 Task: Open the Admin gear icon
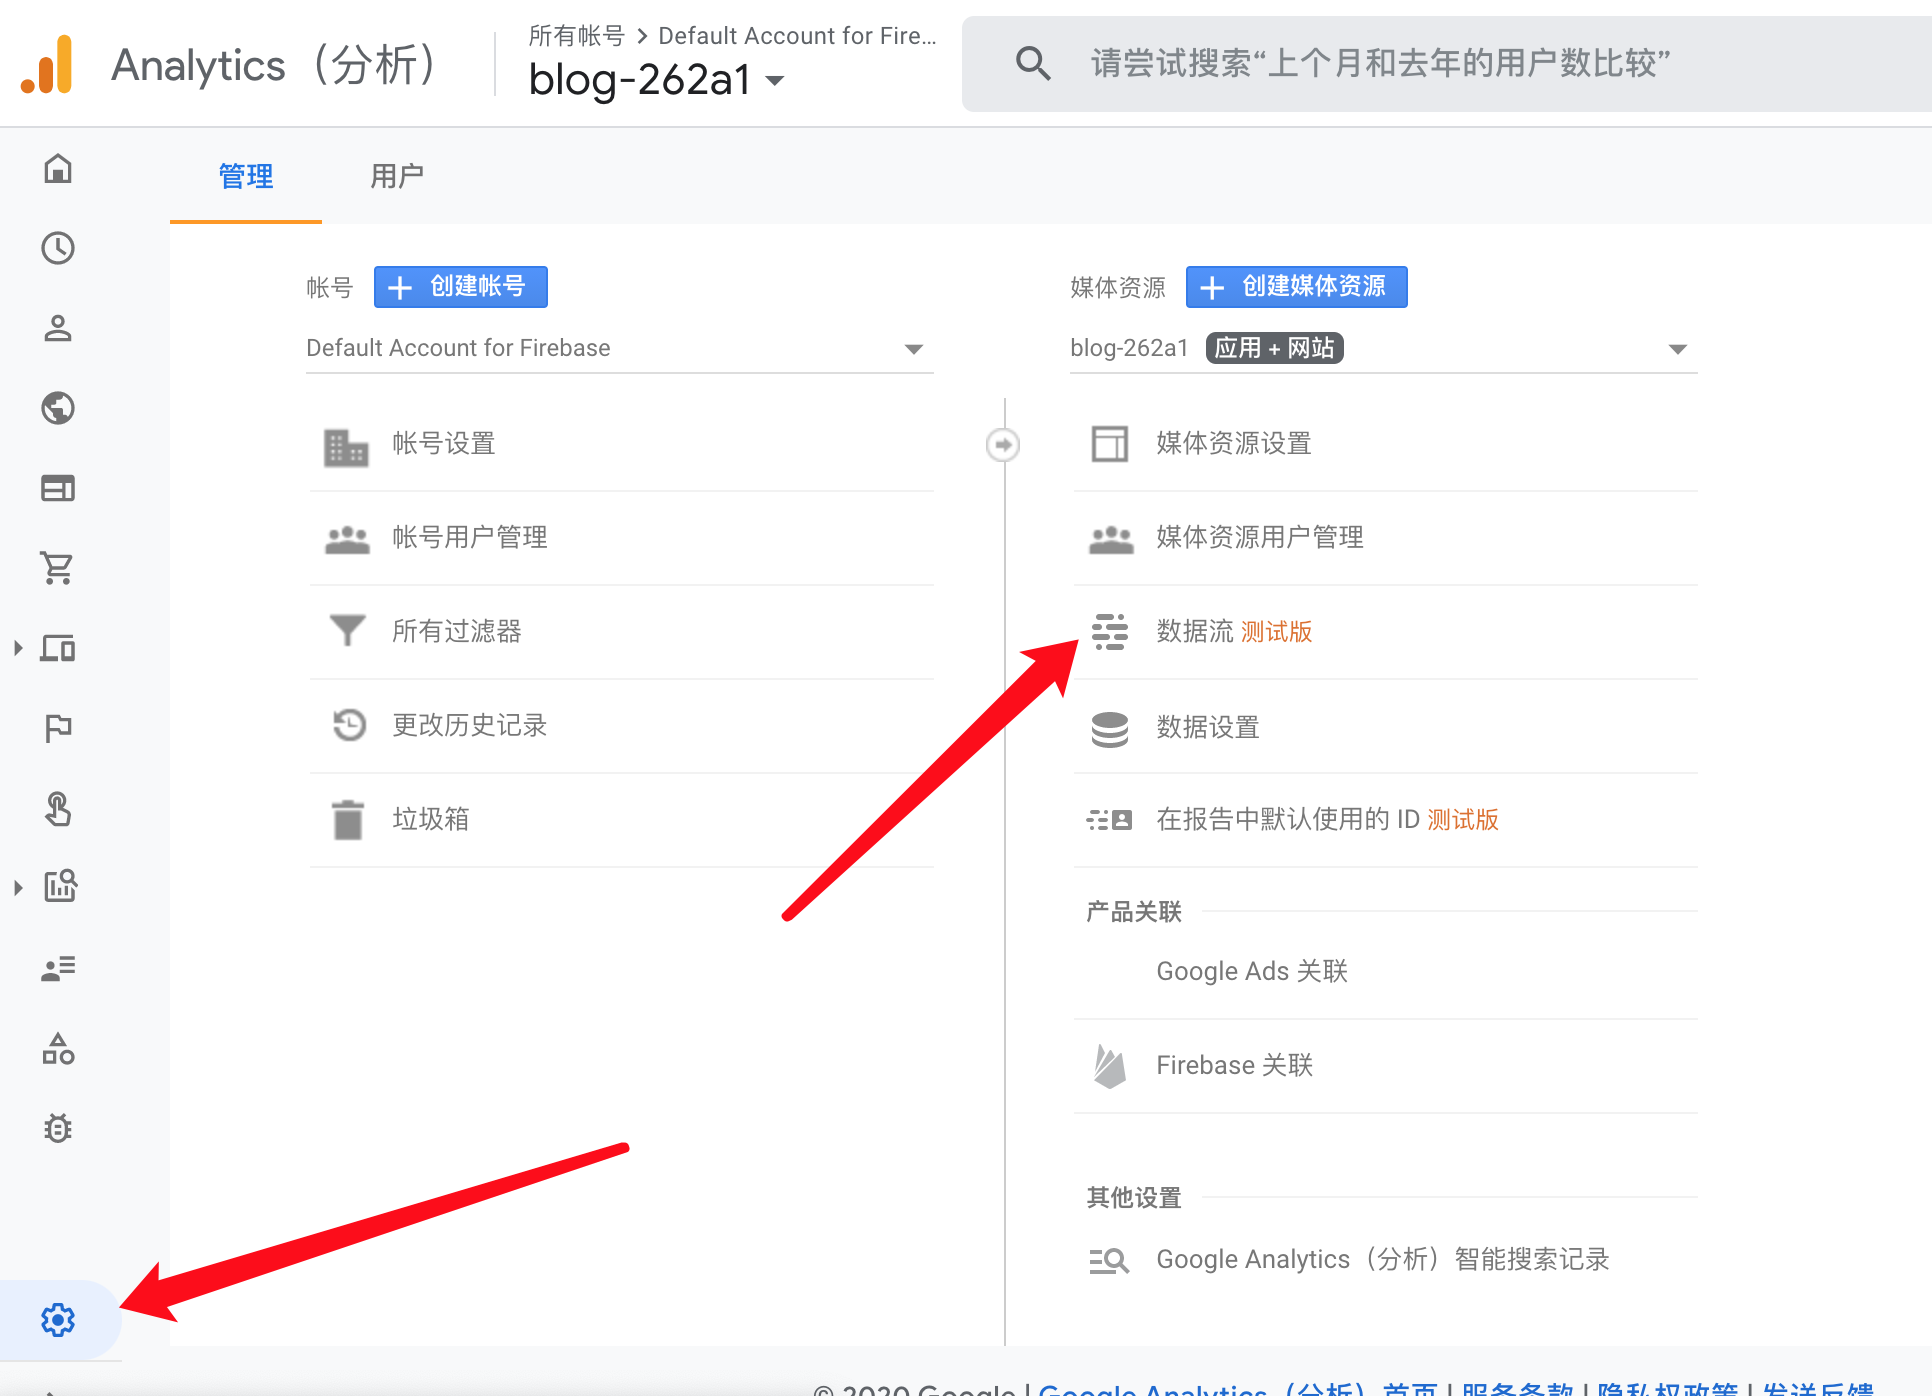click(58, 1320)
